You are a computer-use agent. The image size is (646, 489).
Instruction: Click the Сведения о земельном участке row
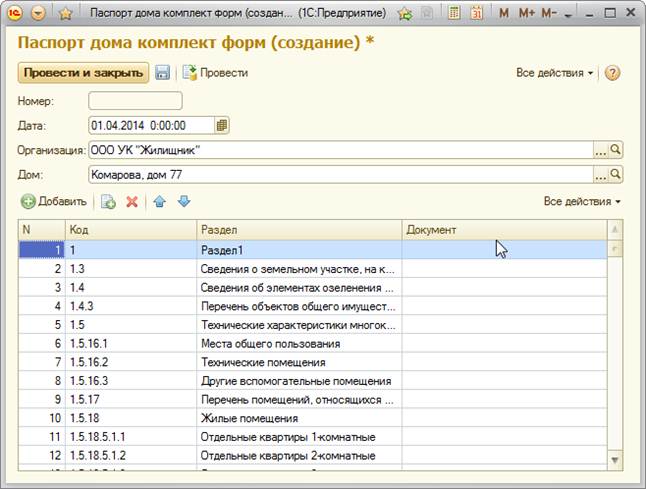click(x=313, y=269)
